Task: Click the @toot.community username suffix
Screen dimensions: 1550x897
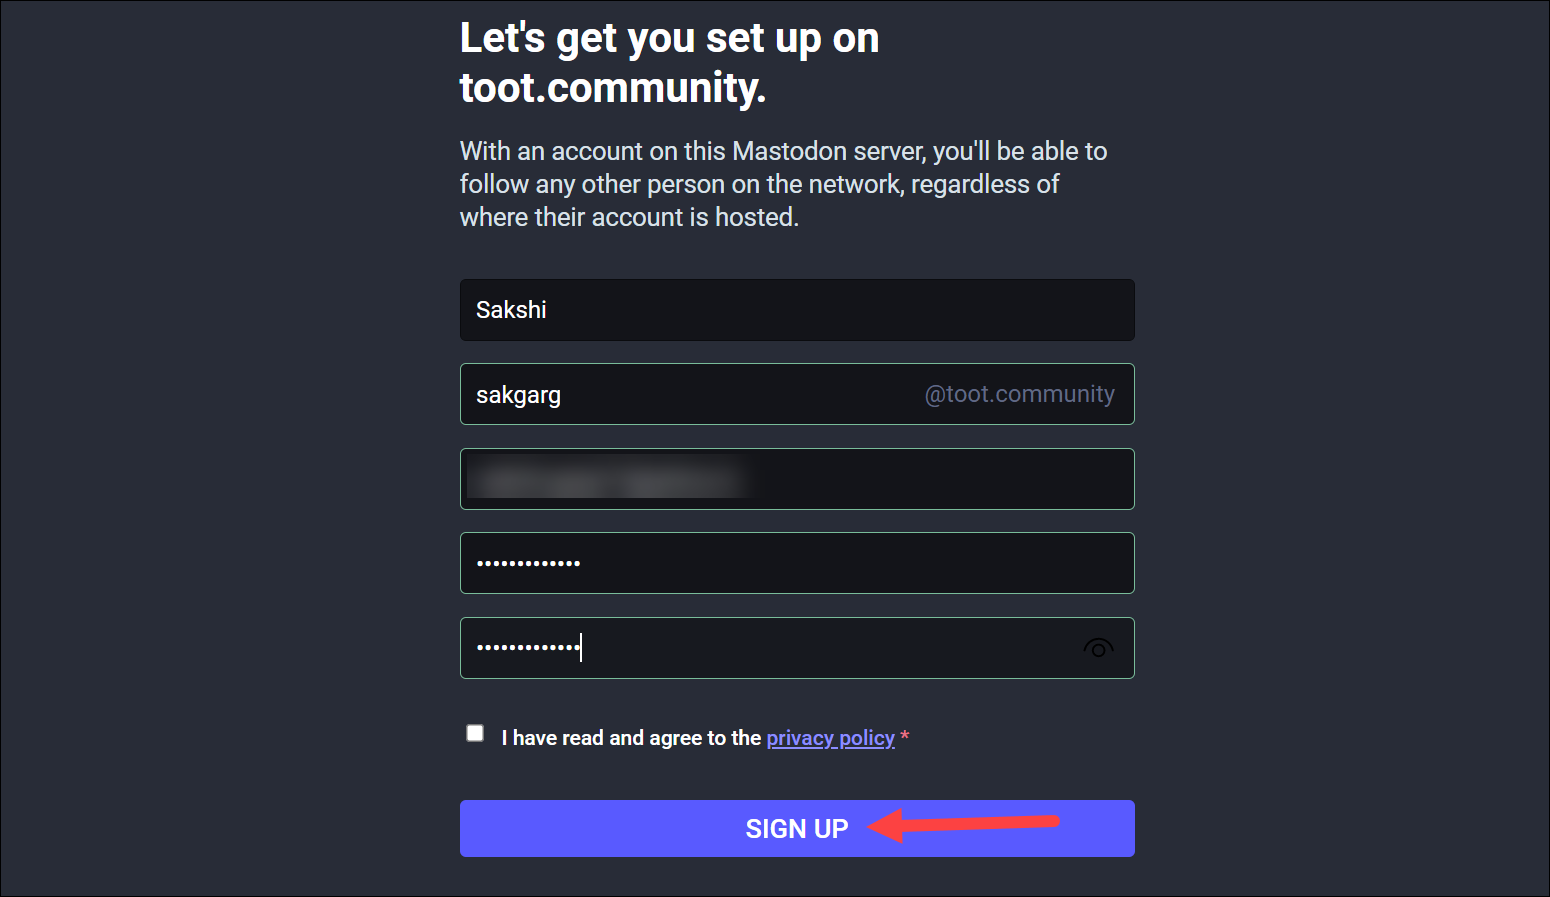Action: 1019,394
